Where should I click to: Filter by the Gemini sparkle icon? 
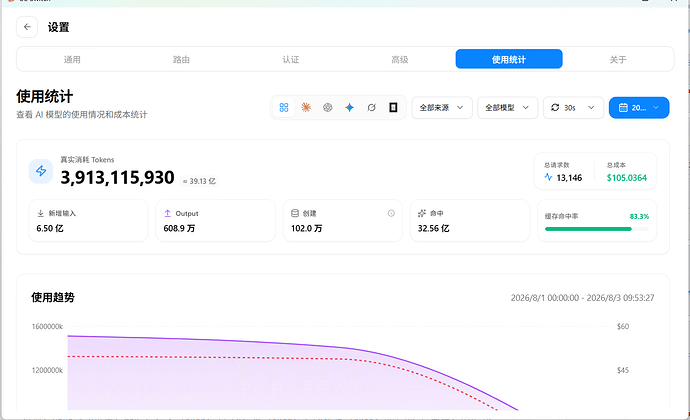pos(349,107)
